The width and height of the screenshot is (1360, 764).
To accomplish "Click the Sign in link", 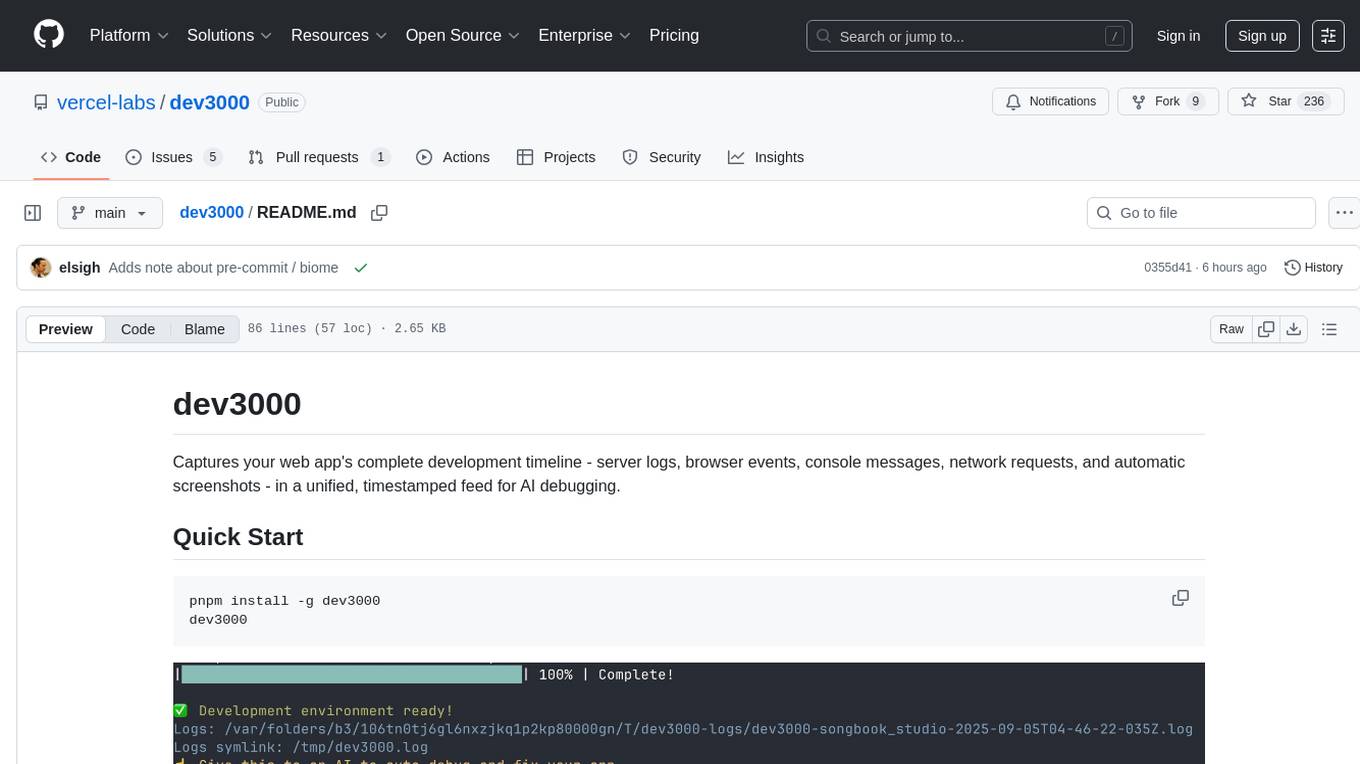I will point(1178,35).
